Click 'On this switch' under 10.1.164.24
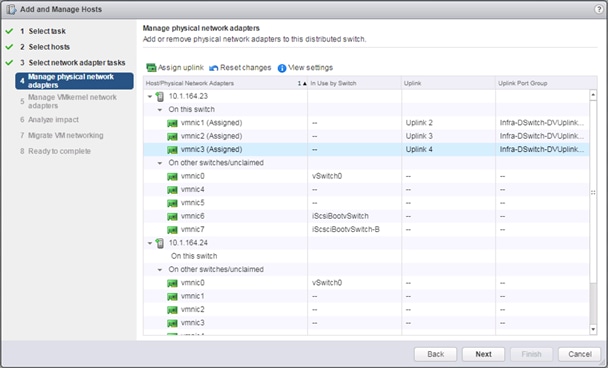 pyautogui.click(x=194, y=256)
